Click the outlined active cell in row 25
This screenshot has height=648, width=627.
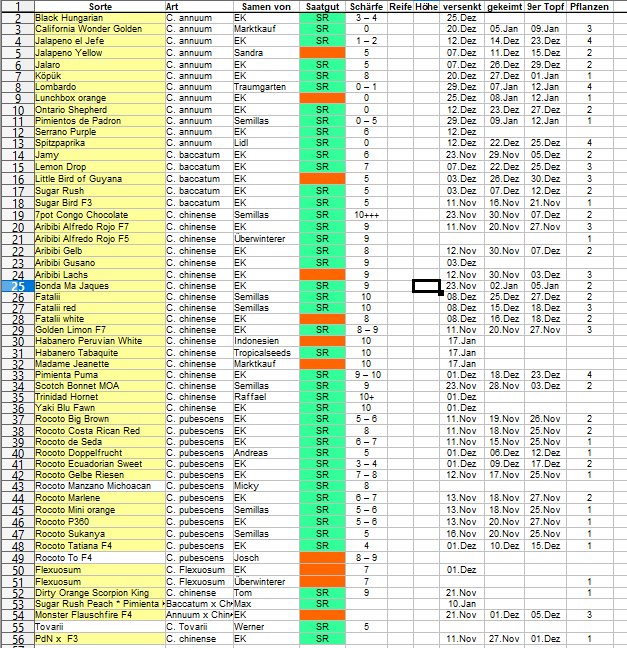[427, 286]
